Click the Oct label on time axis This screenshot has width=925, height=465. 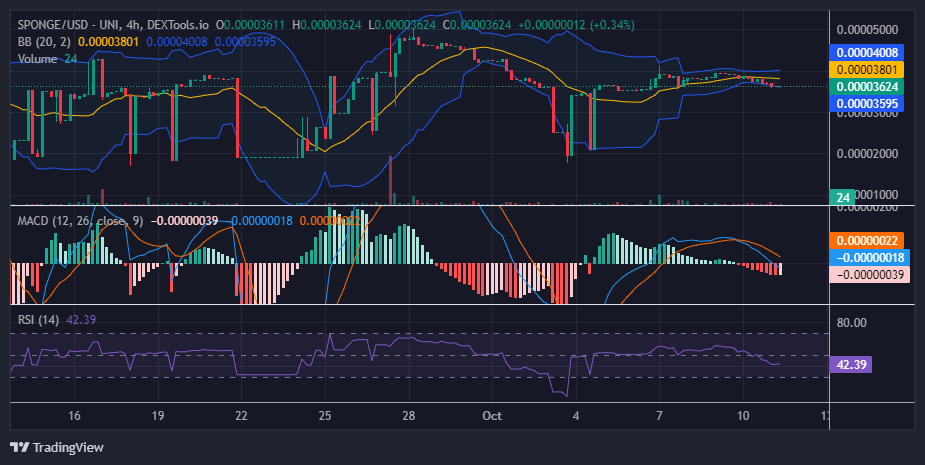click(x=492, y=415)
